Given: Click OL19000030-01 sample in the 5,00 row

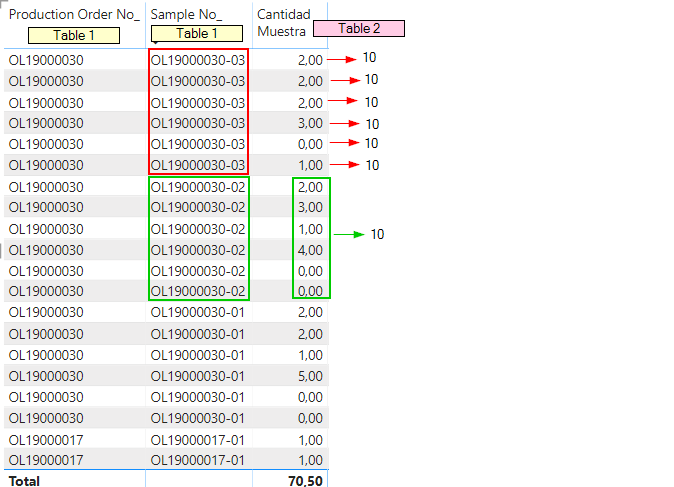Looking at the screenshot, I should coord(198,376).
